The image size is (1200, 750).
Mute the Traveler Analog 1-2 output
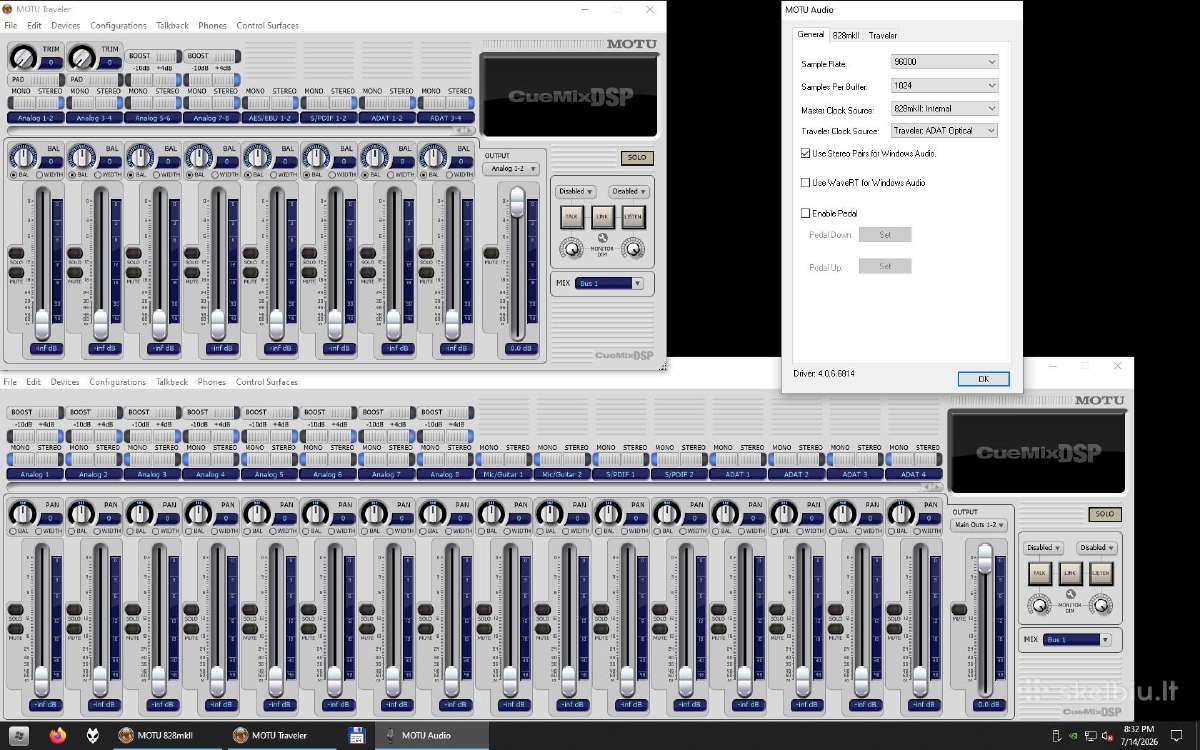point(490,253)
